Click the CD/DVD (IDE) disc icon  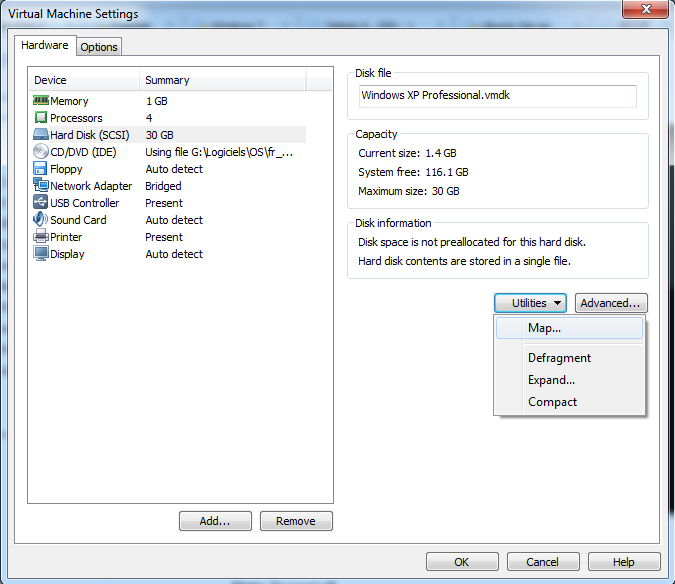41,151
